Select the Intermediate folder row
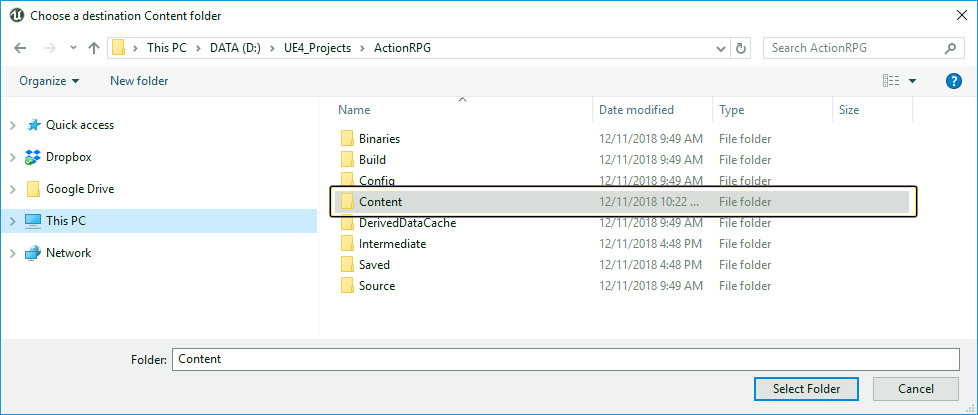 [x=392, y=244]
